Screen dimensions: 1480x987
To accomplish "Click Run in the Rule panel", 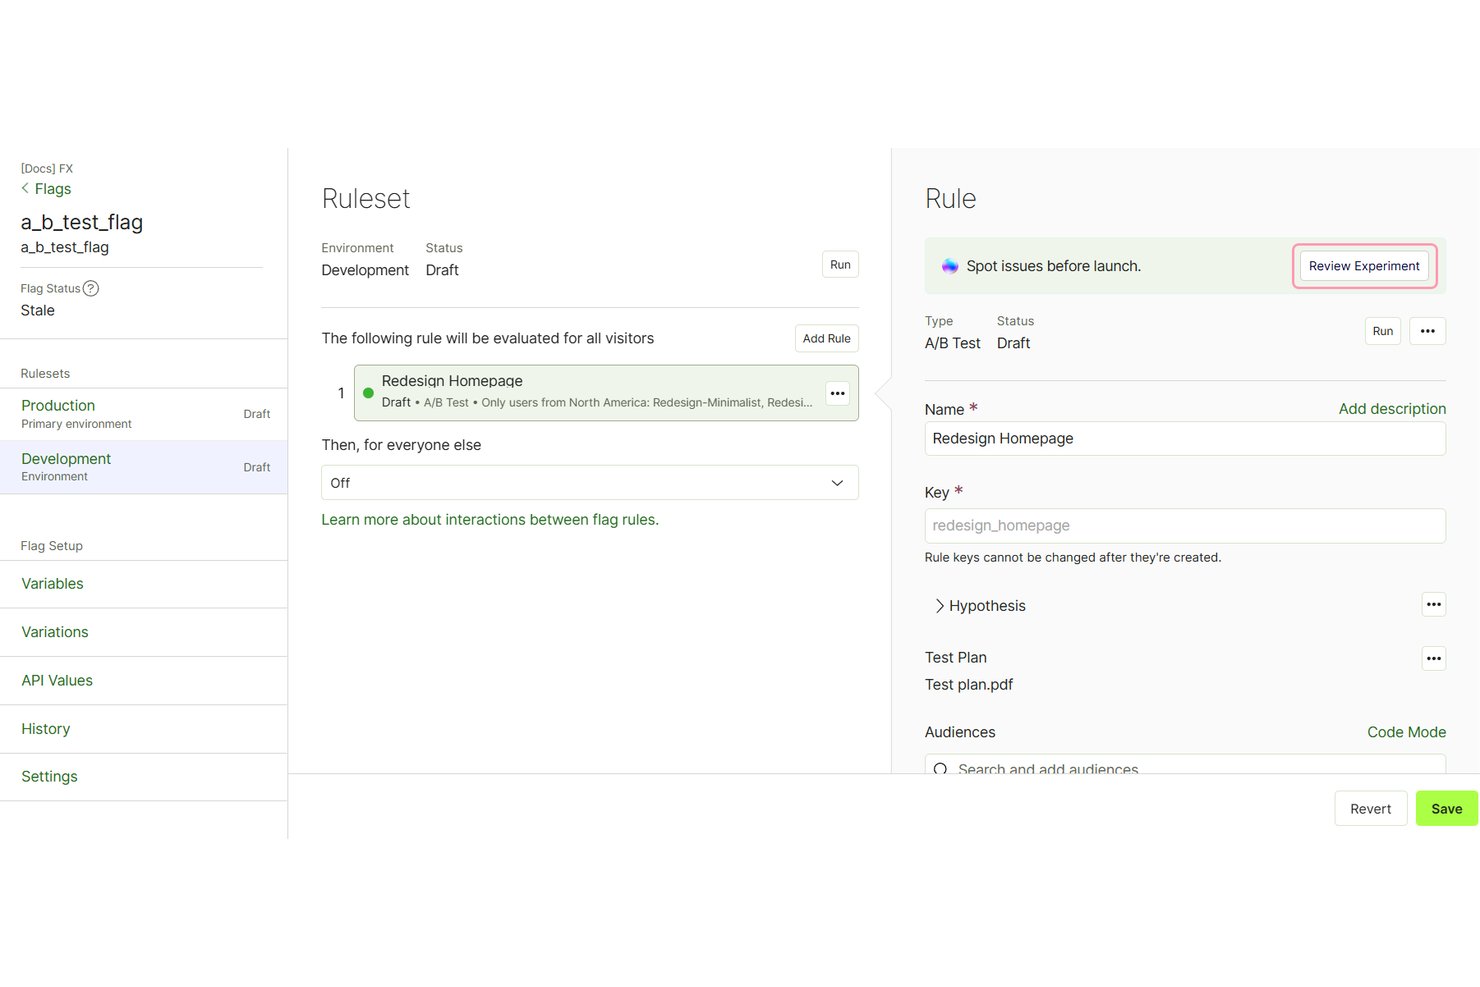I will pyautogui.click(x=1383, y=331).
